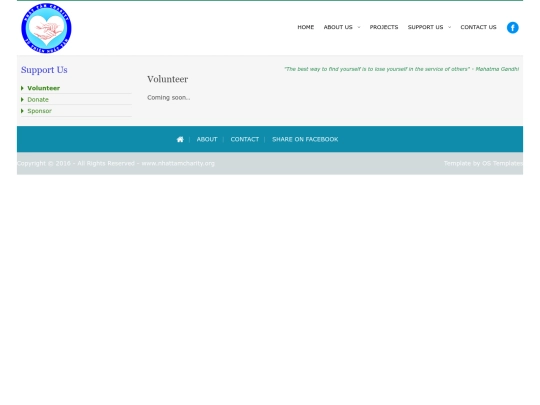Open the About Us menu
The height and width of the screenshot is (405, 540).
(338, 27)
